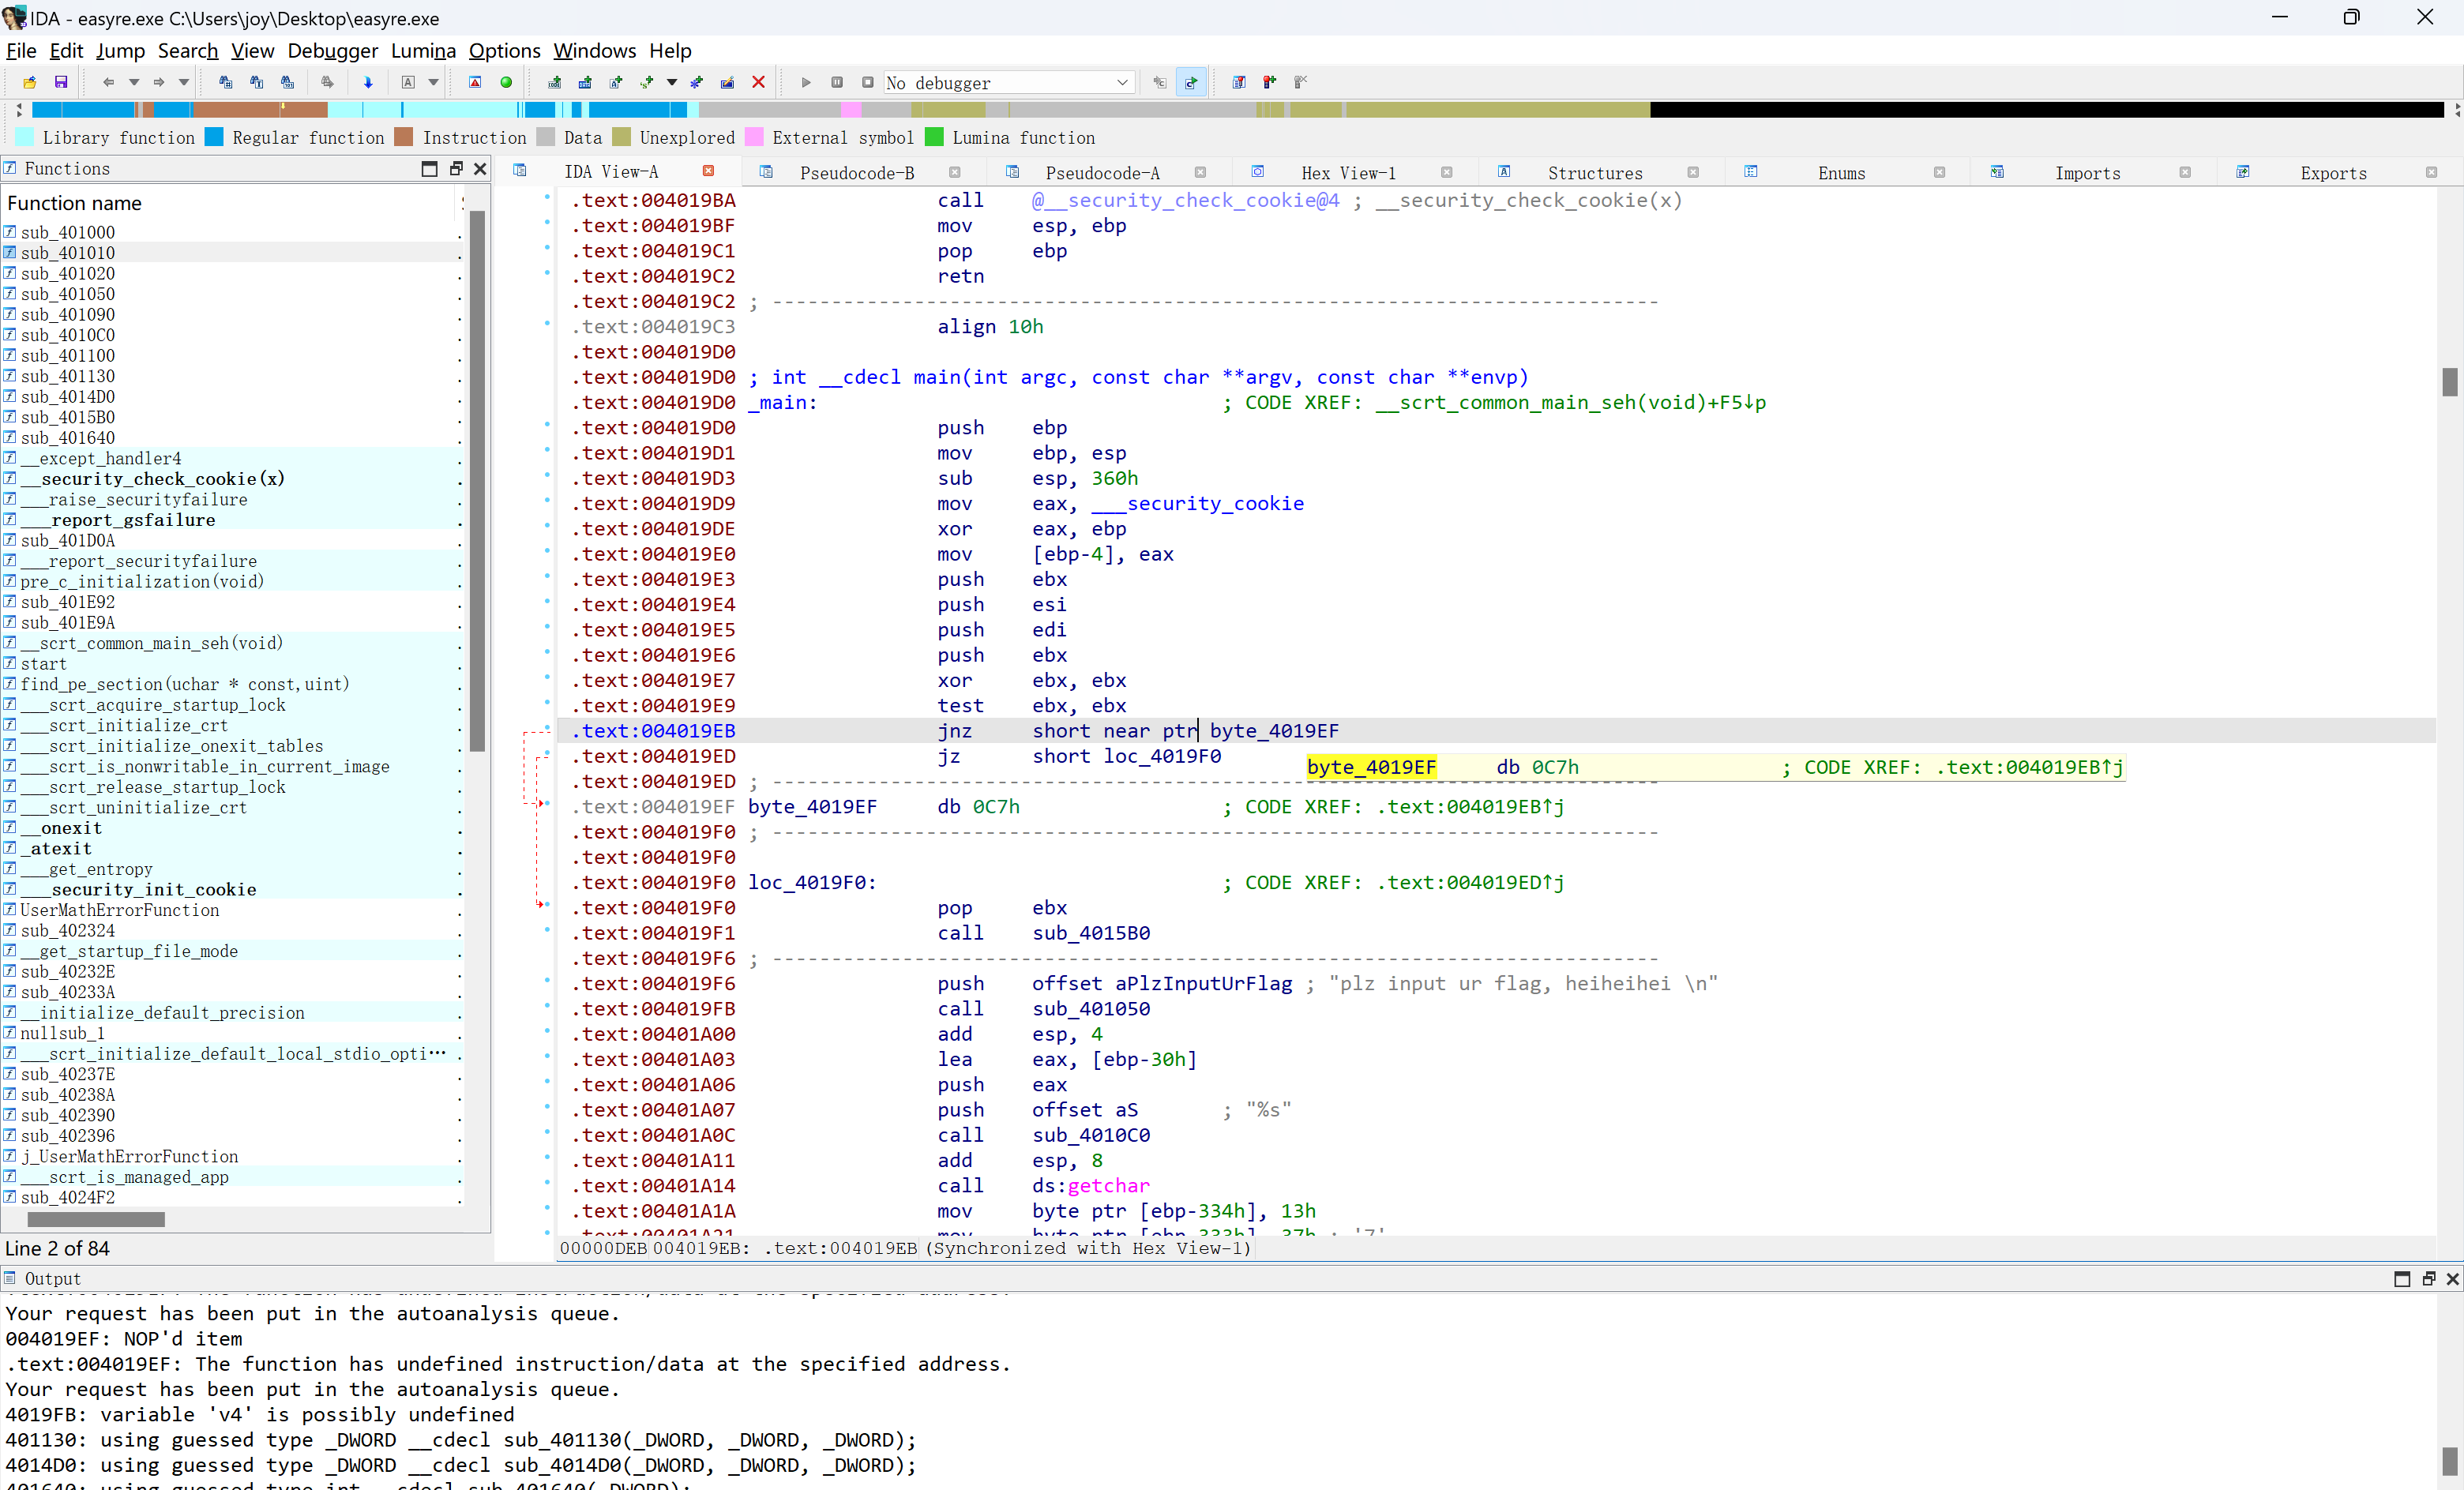Click the loc_4019F0 jz operand
The height and width of the screenshot is (1490, 2464).
[x=1162, y=756]
